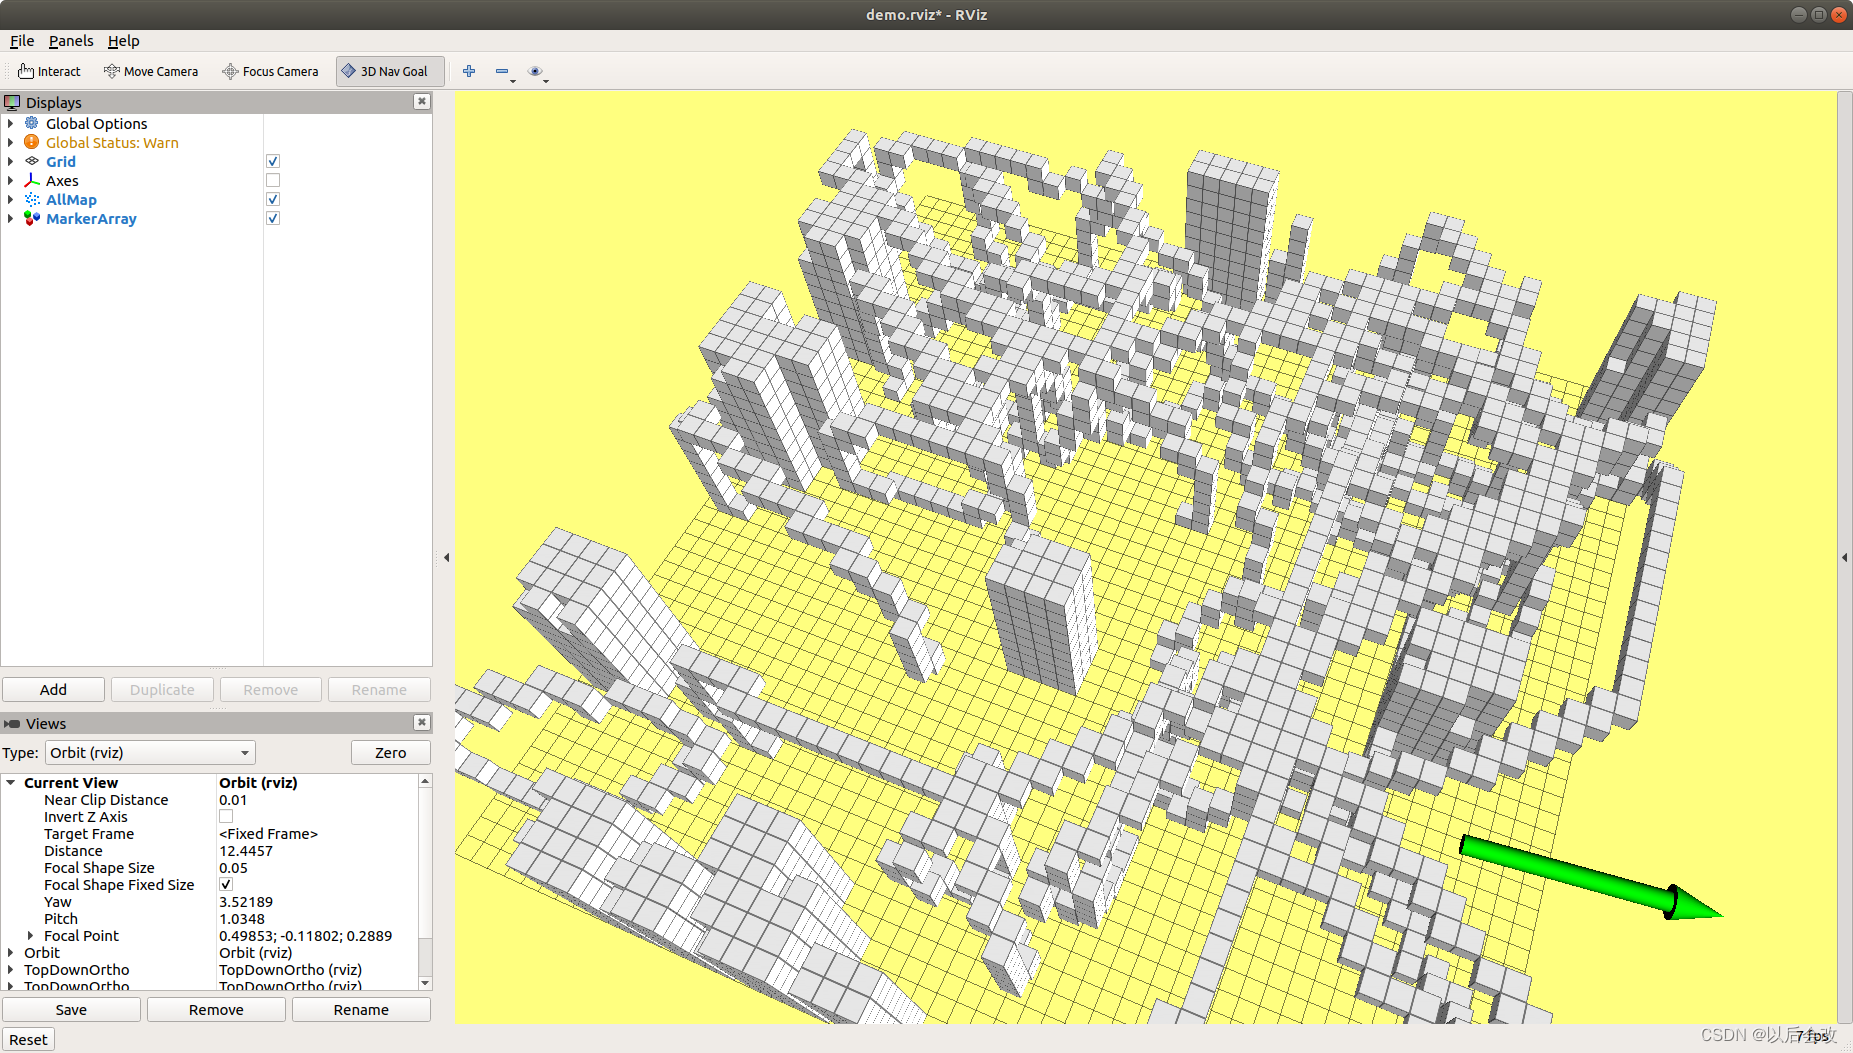
Task: Expand the AllMap display properties
Action: point(11,199)
